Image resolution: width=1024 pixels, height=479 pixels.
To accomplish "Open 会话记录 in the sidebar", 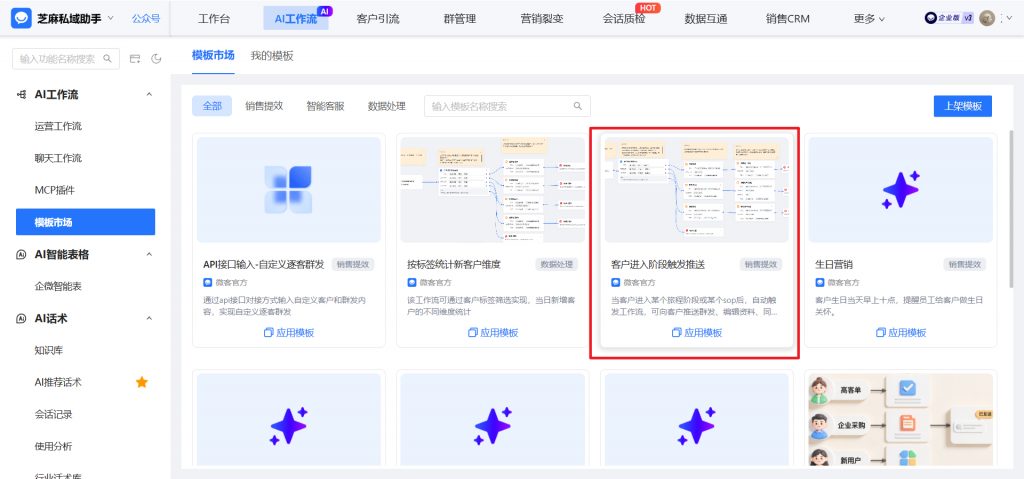I will (54, 414).
